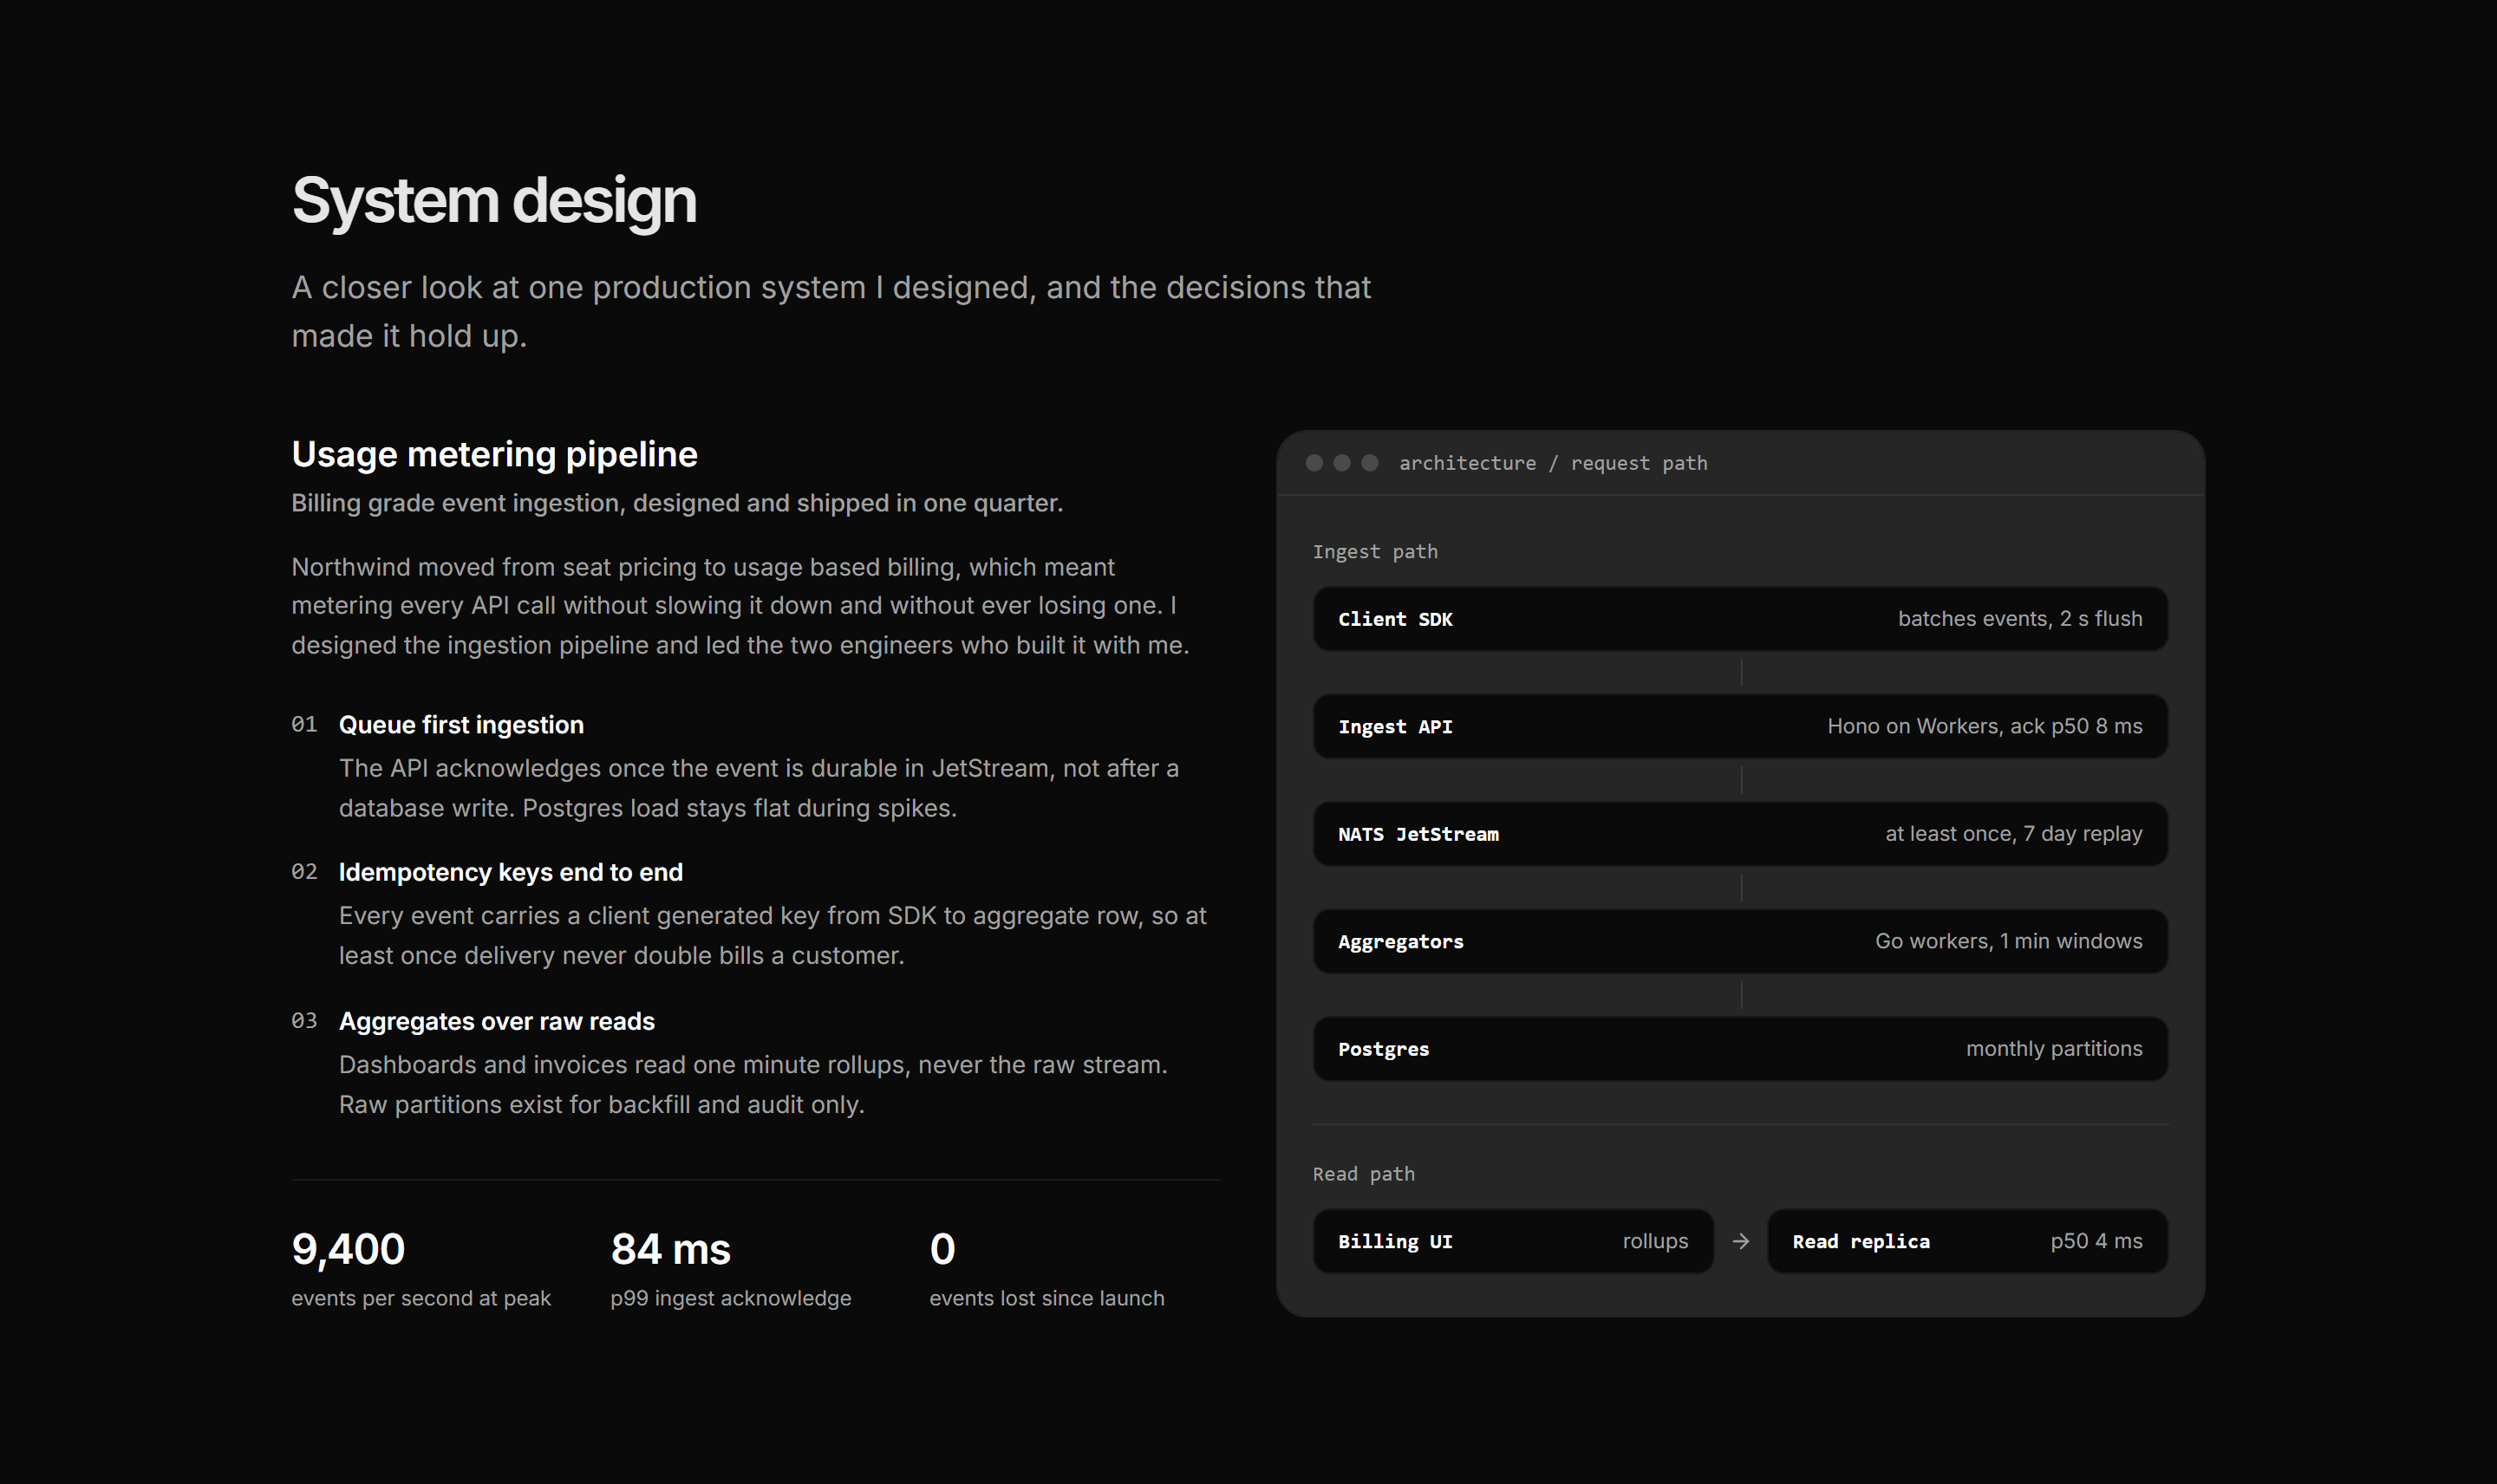2497x1484 pixels.
Task: Click the 'A closer look at one production system' intro
Action: pos(831,311)
